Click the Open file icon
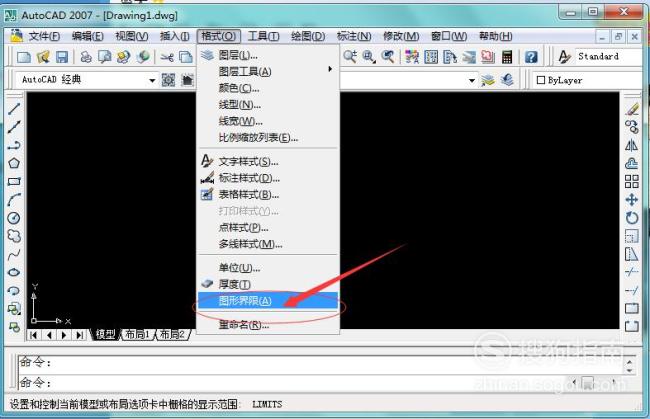This screenshot has height=419, width=650. point(43,57)
